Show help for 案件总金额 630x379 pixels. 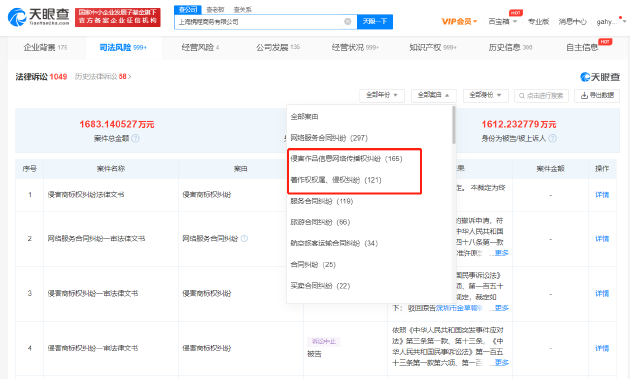click(136, 138)
